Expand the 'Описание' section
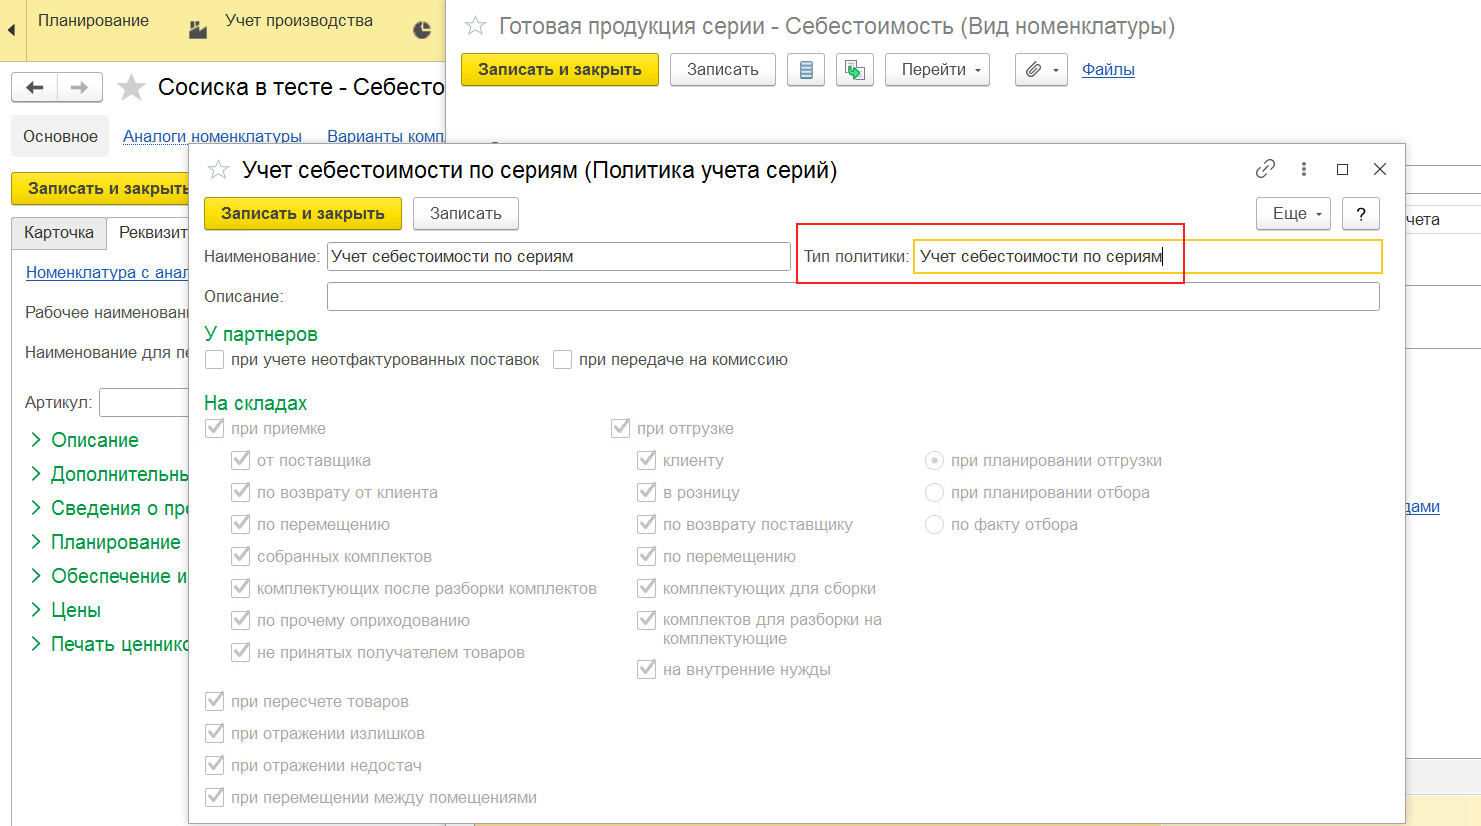This screenshot has width=1481, height=826. pyautogui.click(x=94, y=440)
